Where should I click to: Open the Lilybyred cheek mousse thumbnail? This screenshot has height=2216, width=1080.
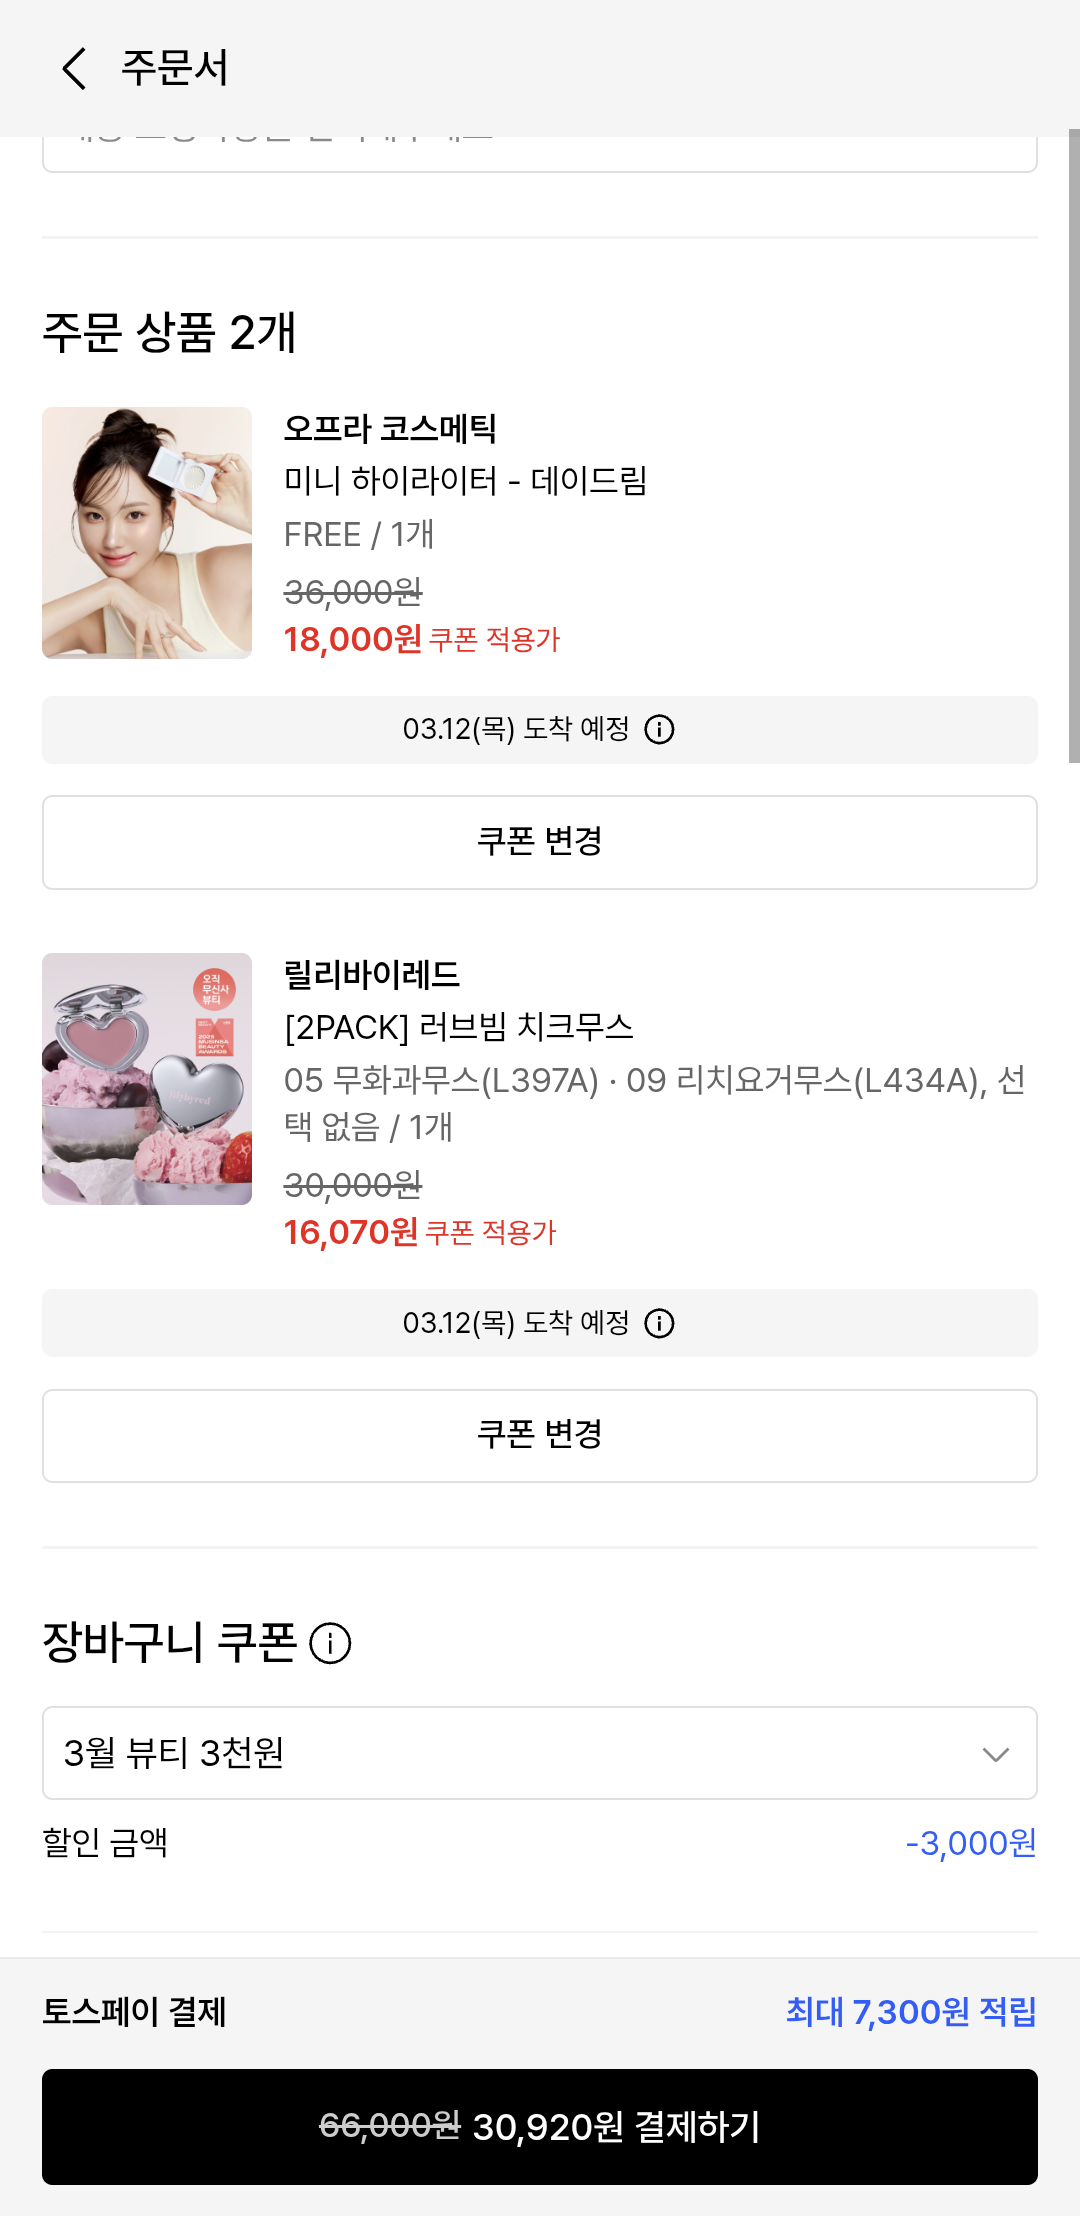[x=147, y=1078]
